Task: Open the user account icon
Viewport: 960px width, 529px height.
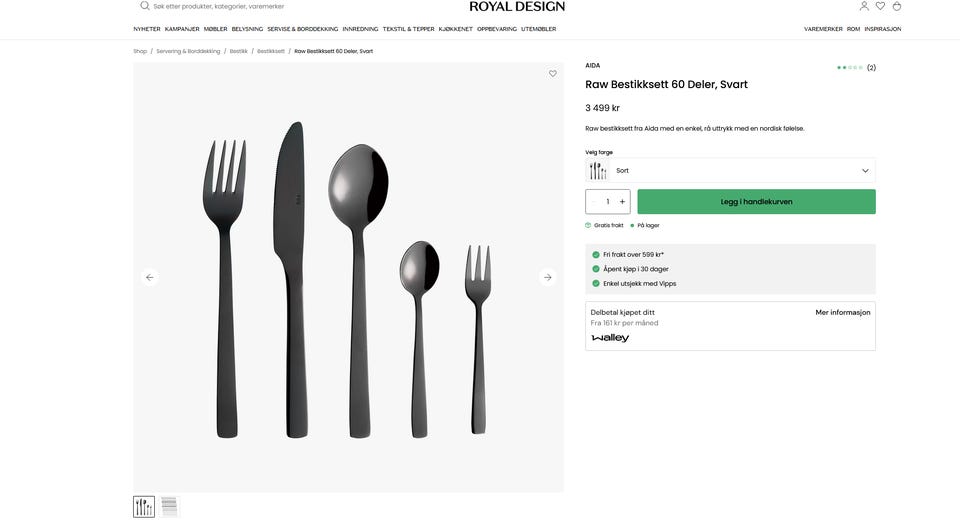Action: click(x=864, y=6)
